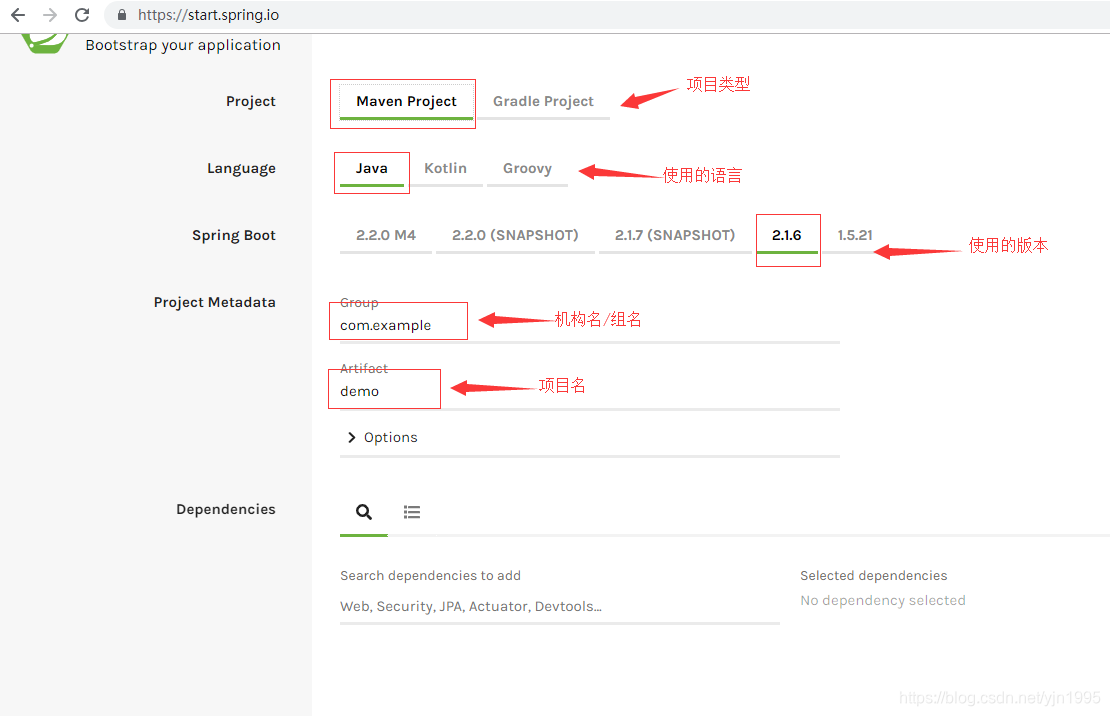Choose Kotlin as the language
This screenshot has height=716, width=1110.
pos(445,169)
